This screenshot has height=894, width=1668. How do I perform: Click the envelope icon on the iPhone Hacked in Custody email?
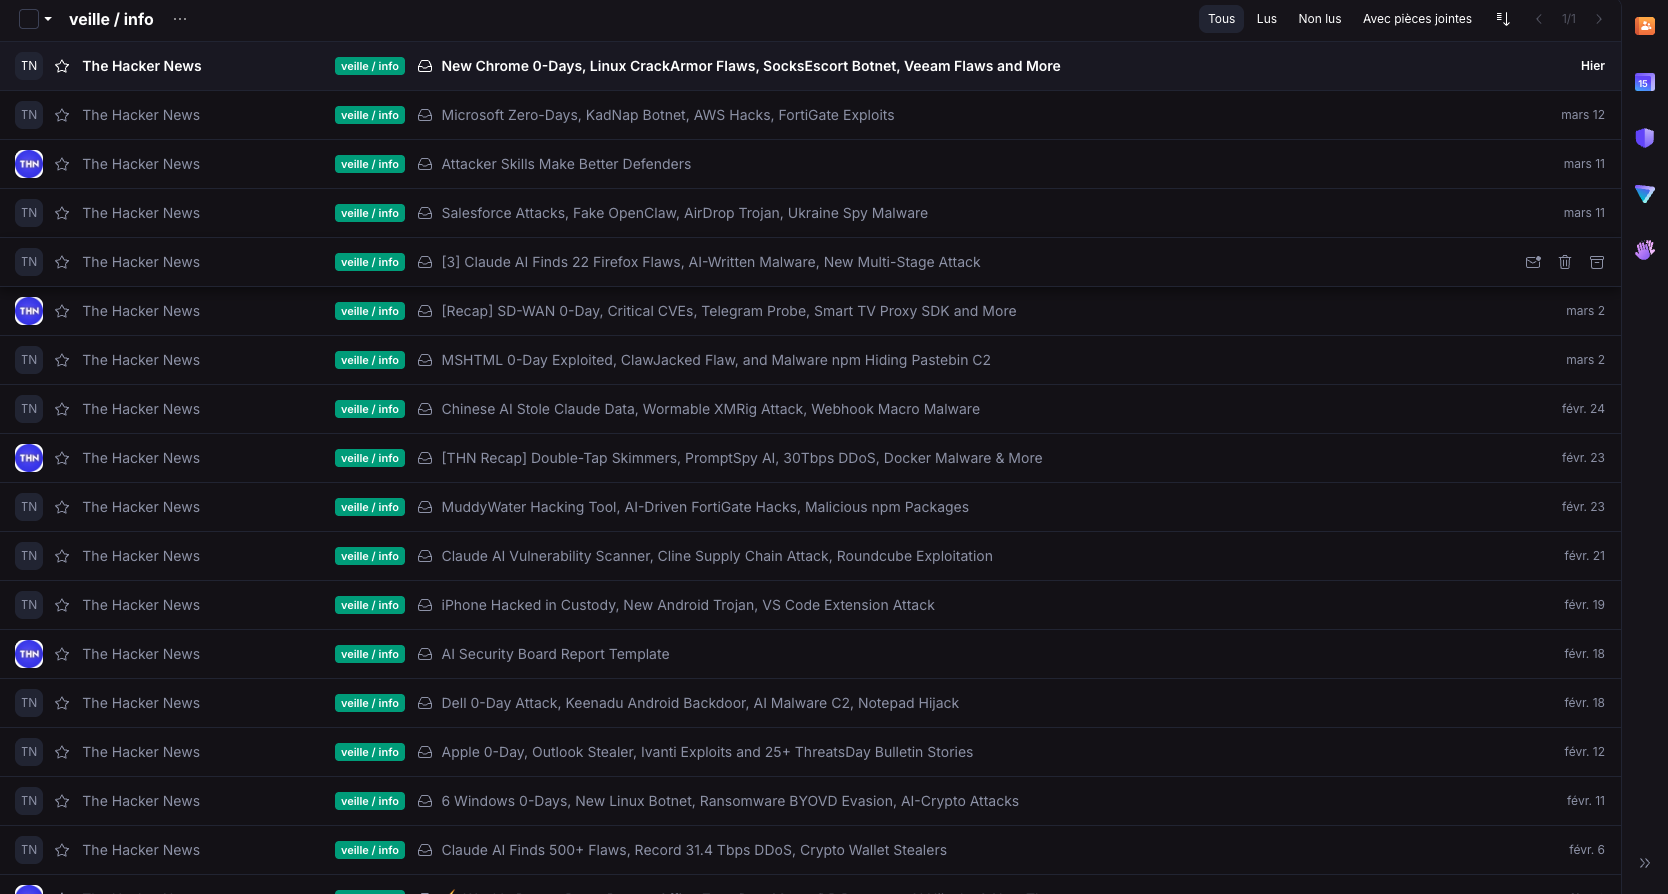425,605
